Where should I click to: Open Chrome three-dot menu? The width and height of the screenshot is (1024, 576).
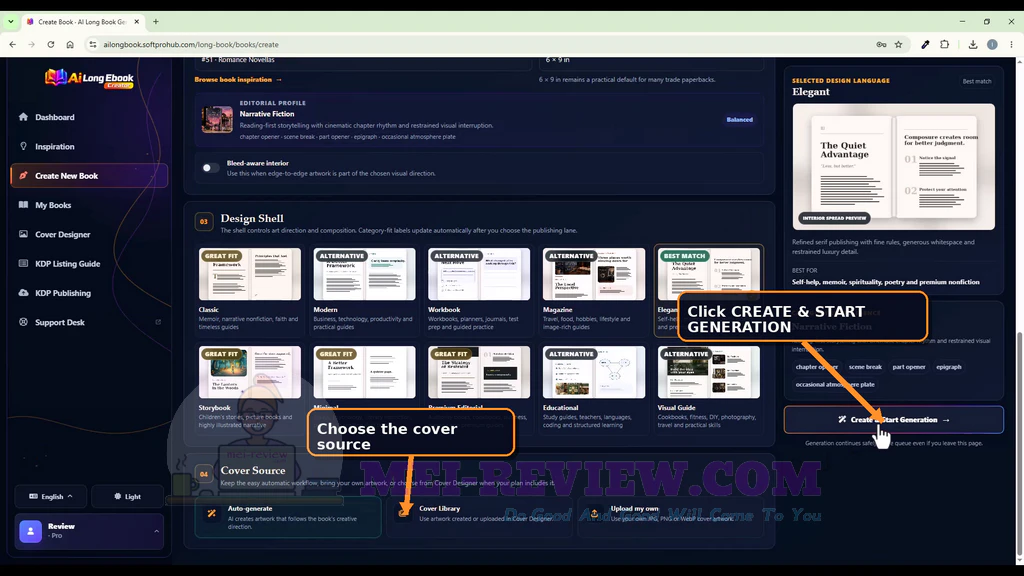coord(1012,44)
